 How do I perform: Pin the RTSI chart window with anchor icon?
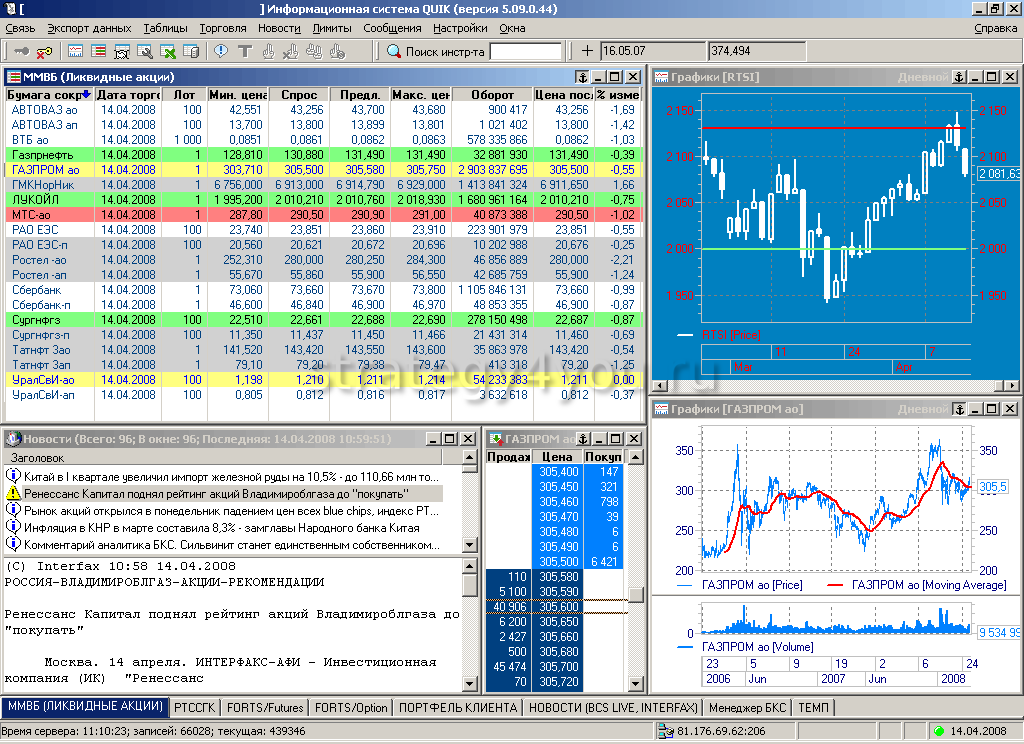pos(957,77)
